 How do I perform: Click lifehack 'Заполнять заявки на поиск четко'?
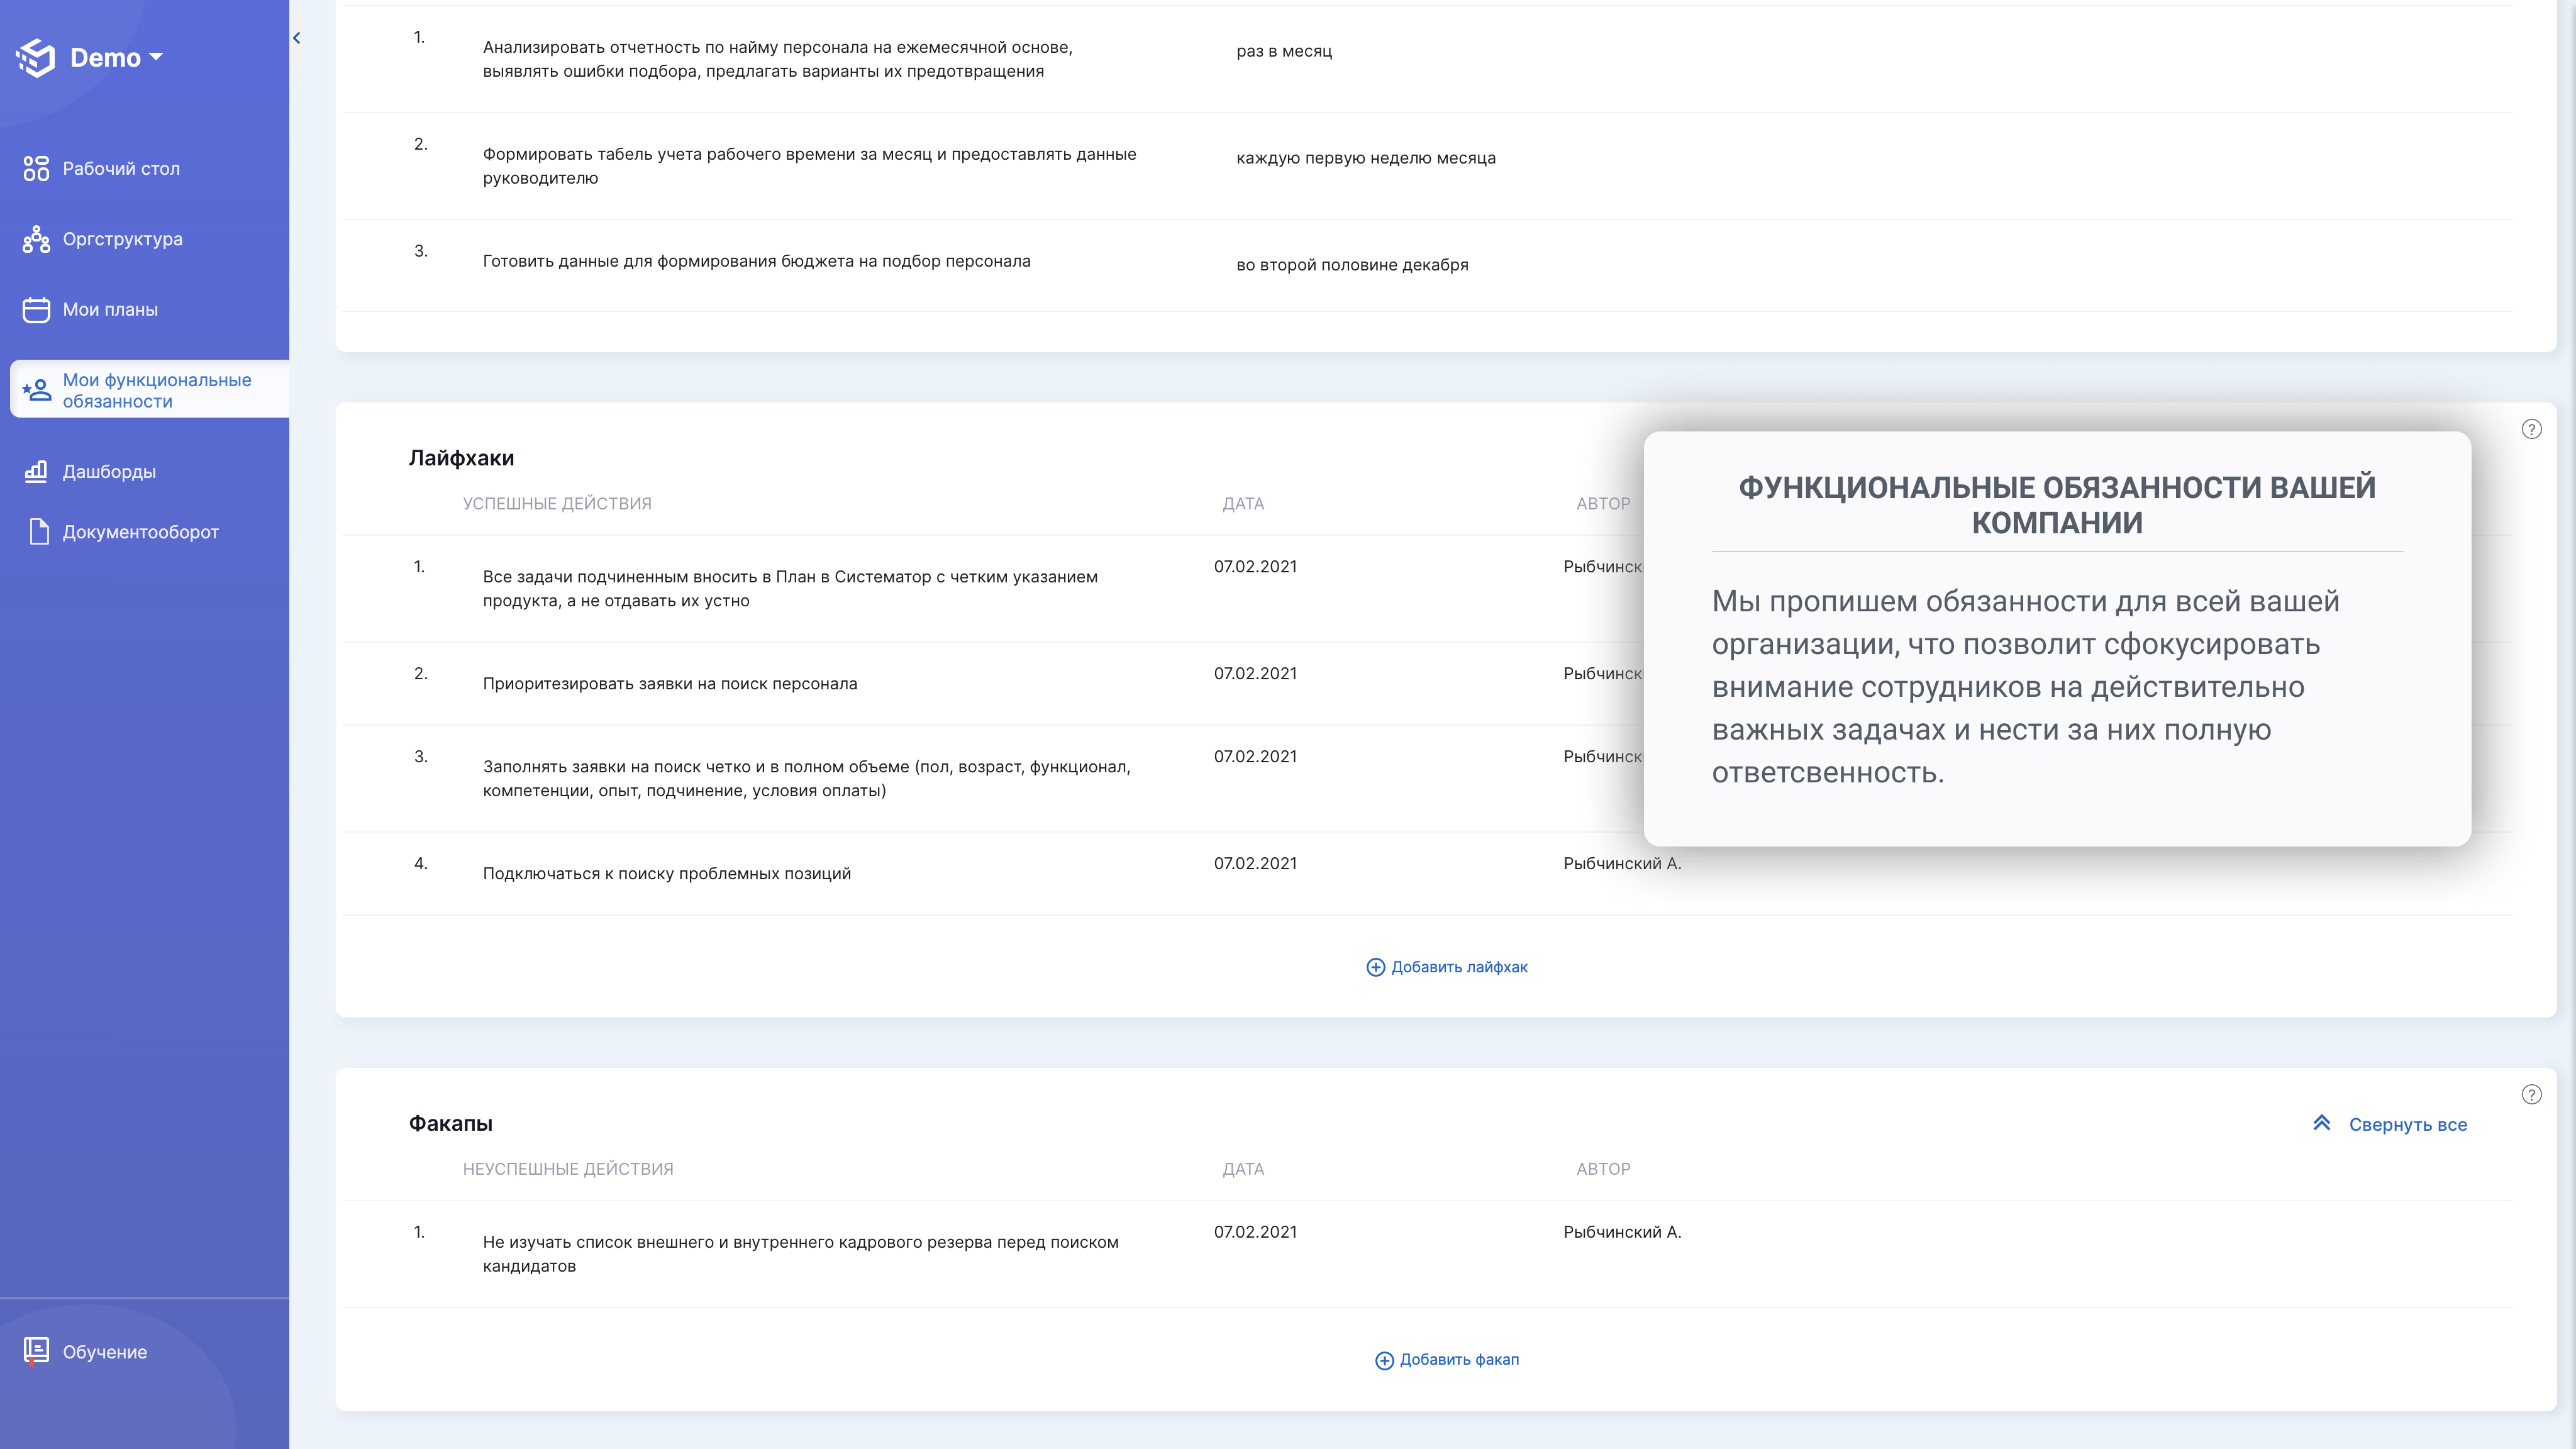(806, 779)
